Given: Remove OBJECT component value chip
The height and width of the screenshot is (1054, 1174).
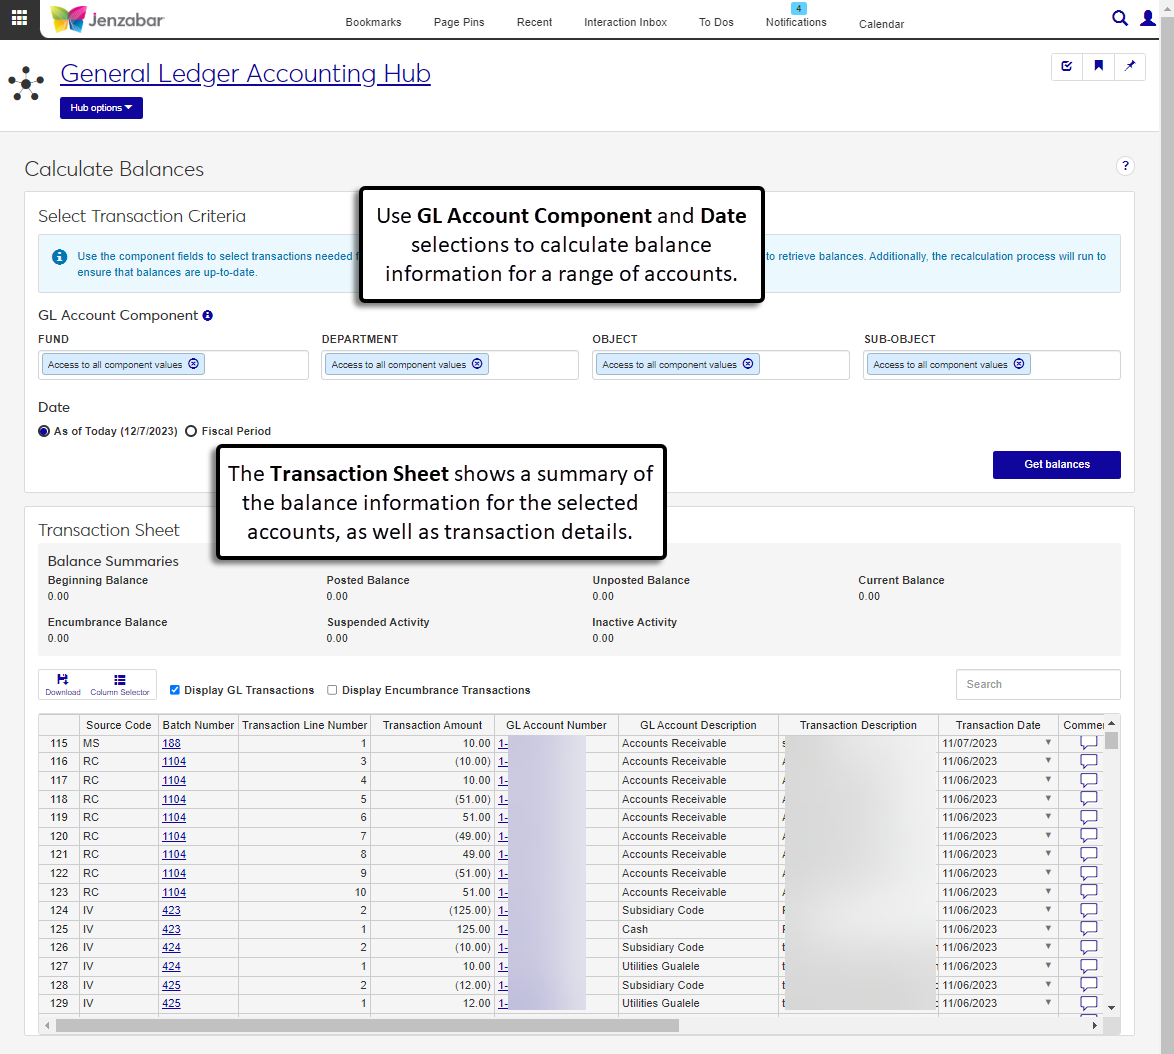Looking at the screenshot, I should tap(748, 364).
